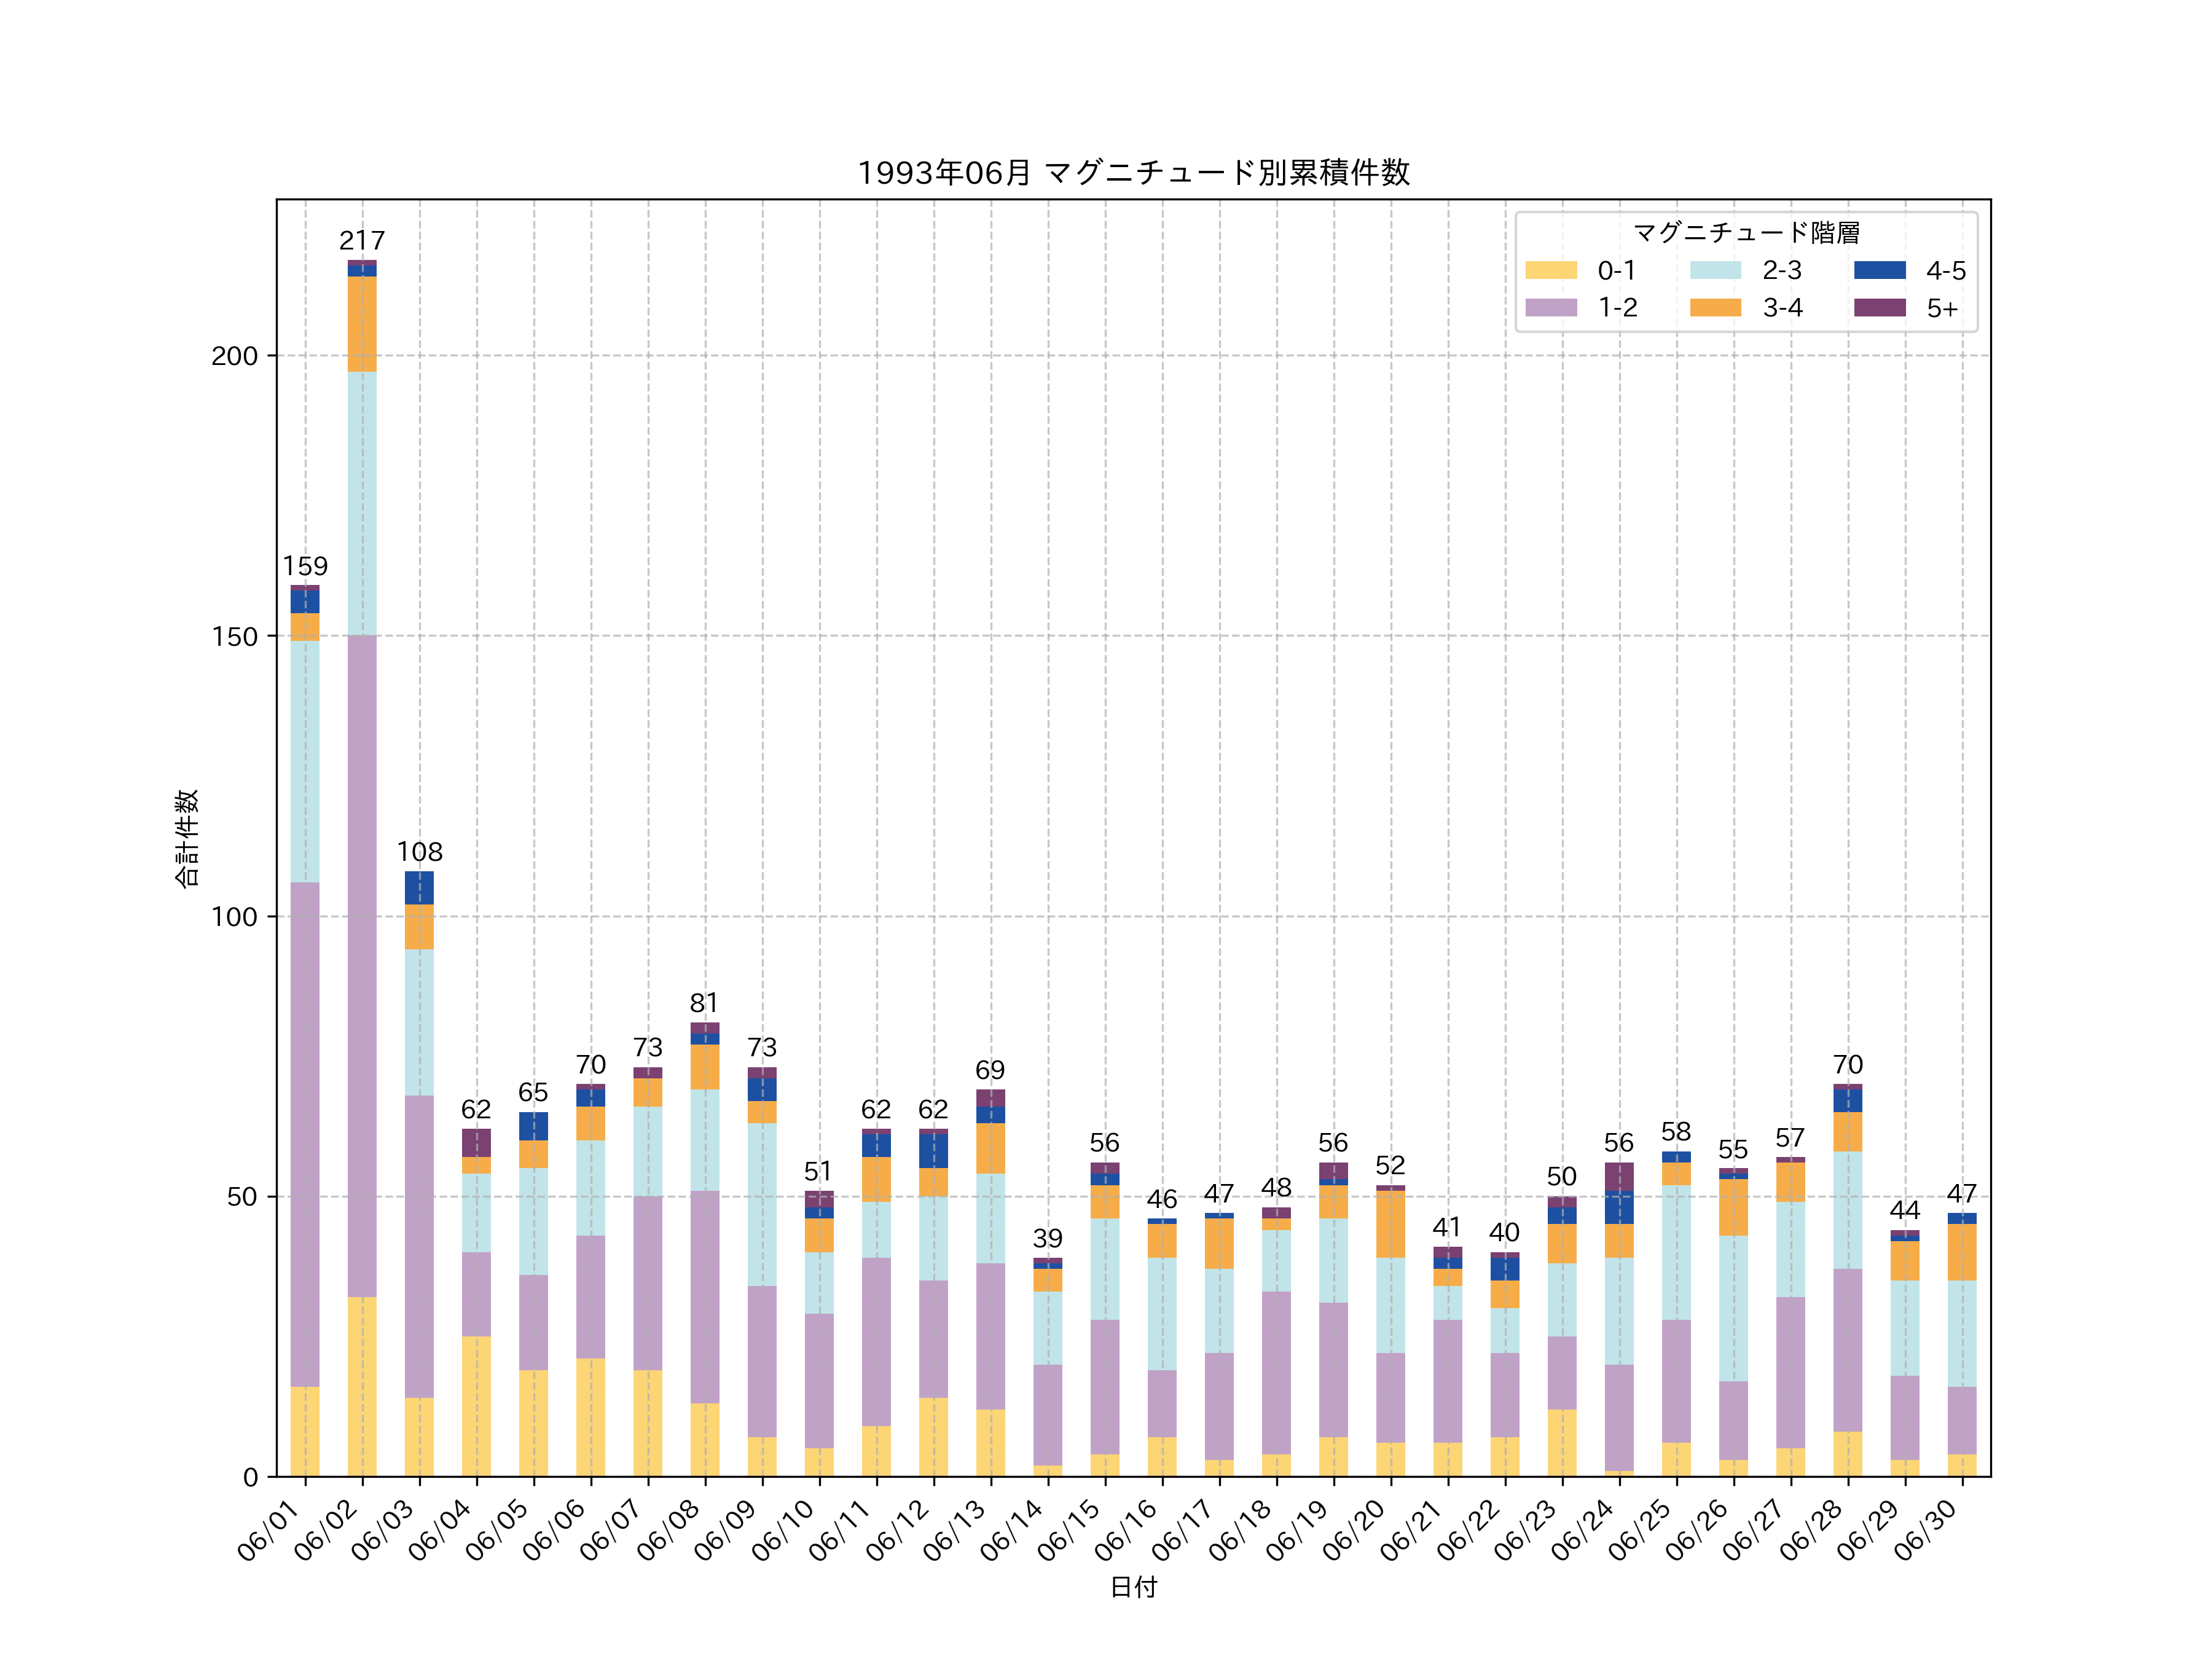The image size is (2212, 1659).
Task: Click the y-axis tick label 200
Action: tap(234, 356)
